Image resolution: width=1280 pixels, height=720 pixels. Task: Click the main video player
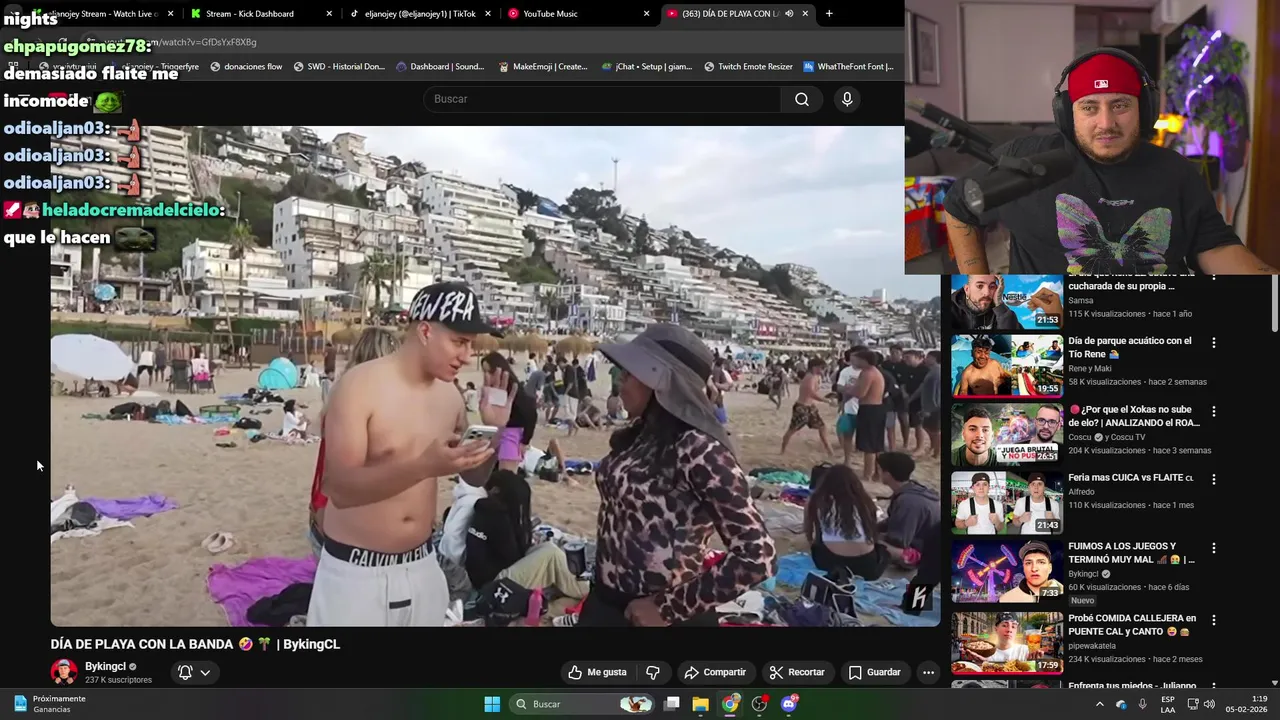click(x=495, y=376)
